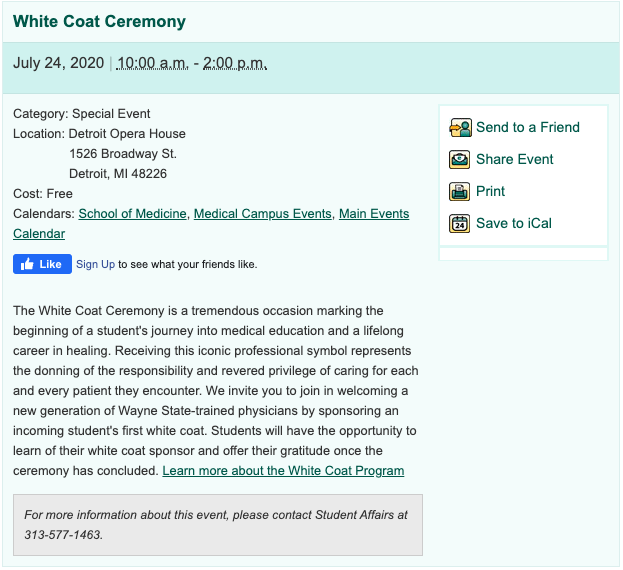Viewport: 623px width, 570px height.
Task: Click the Facebook thumbs-up icon
Action: pos(27,264)
